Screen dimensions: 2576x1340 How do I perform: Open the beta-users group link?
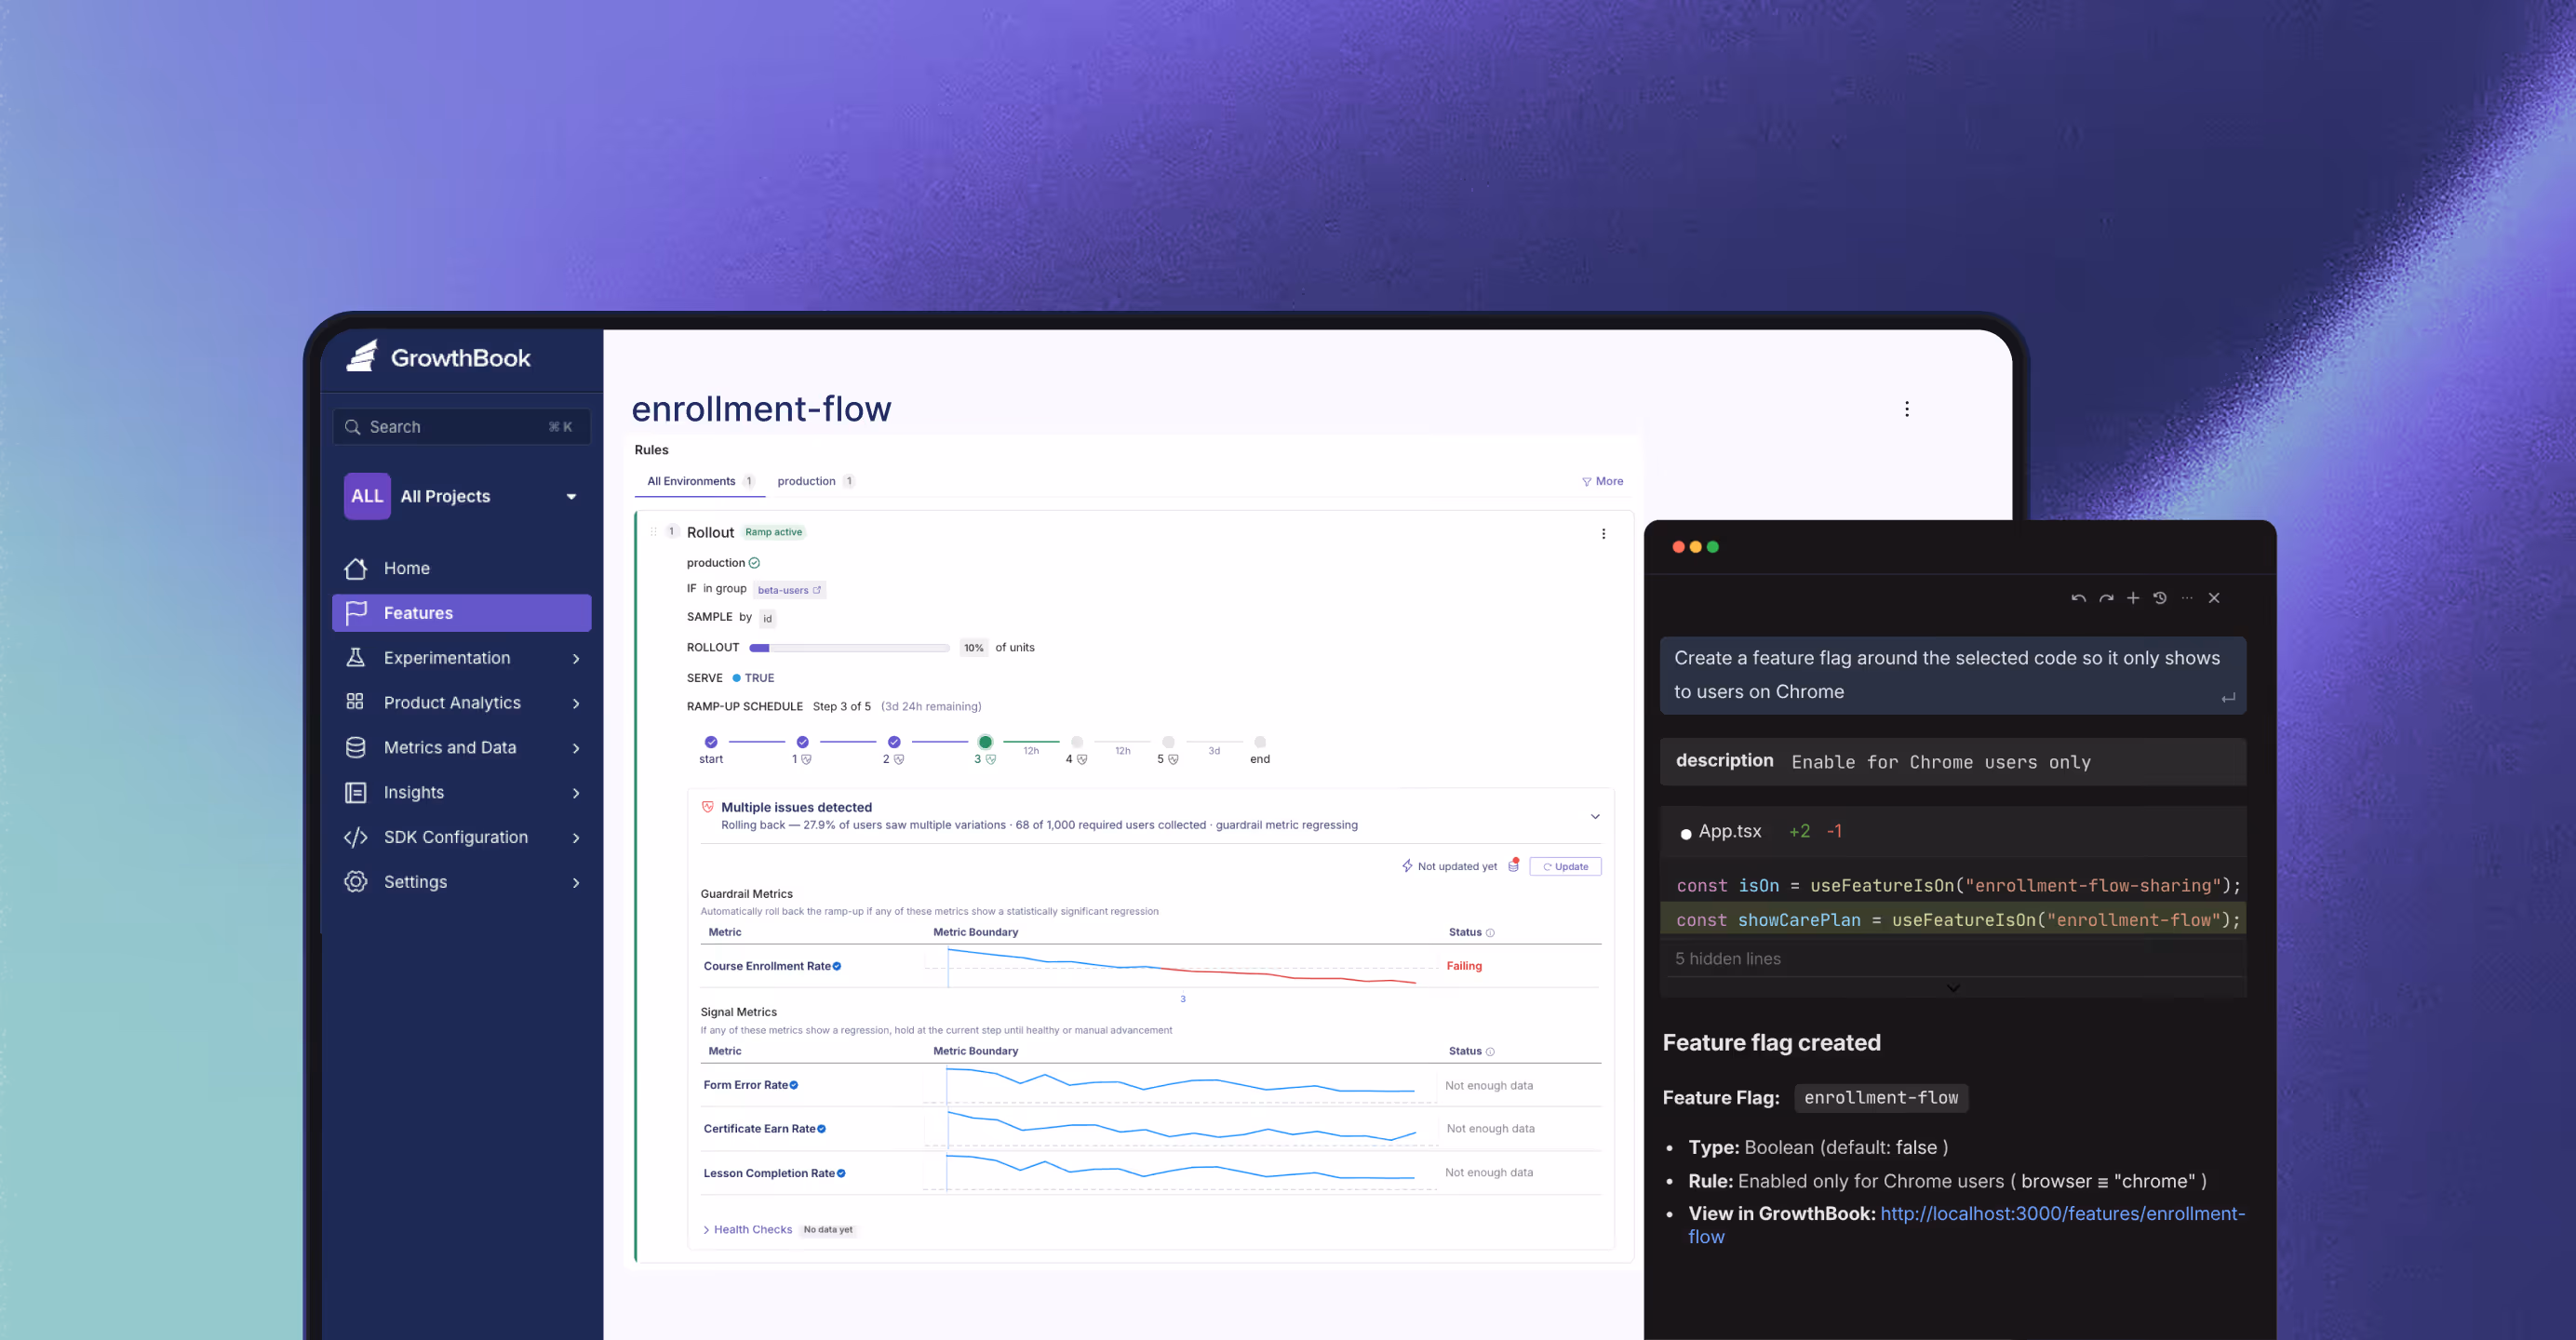[x=789, y=590]
